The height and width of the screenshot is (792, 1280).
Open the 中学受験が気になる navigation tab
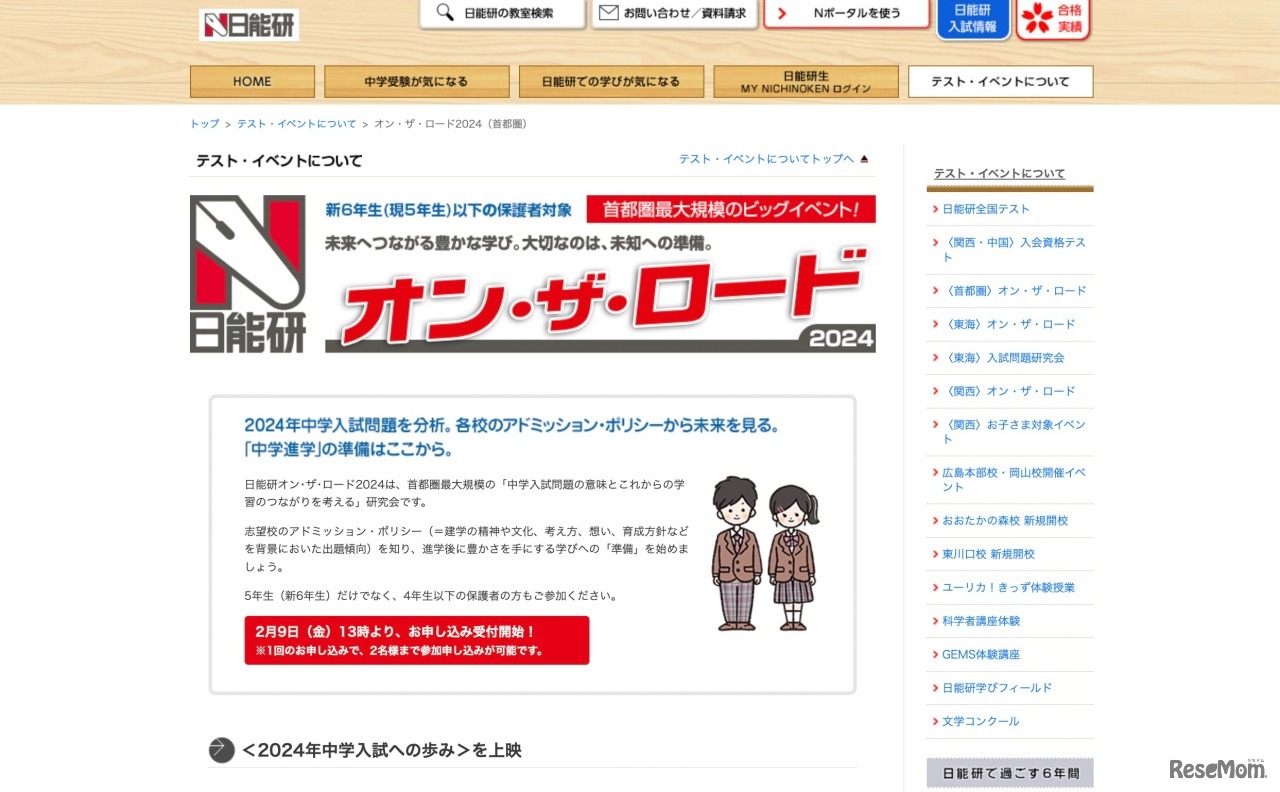point(416,82)
